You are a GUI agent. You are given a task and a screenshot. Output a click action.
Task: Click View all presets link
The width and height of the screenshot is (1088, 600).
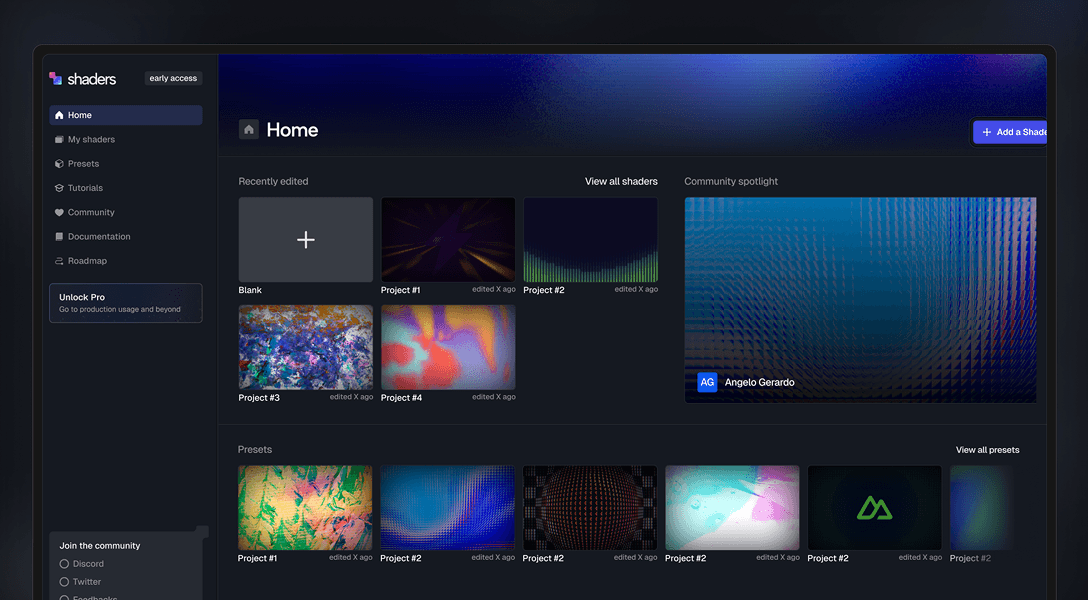[x=987, y=450]
